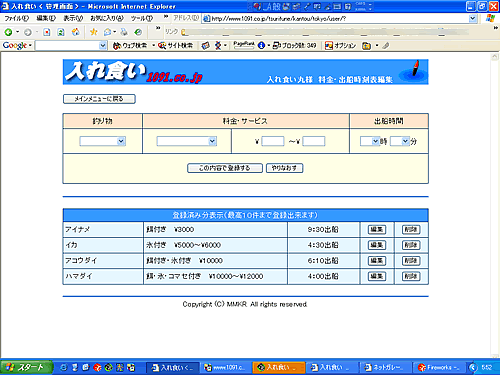The image size is (500, 375).
Task: Click 編集 for the イカ row
Action: [377, 245]
